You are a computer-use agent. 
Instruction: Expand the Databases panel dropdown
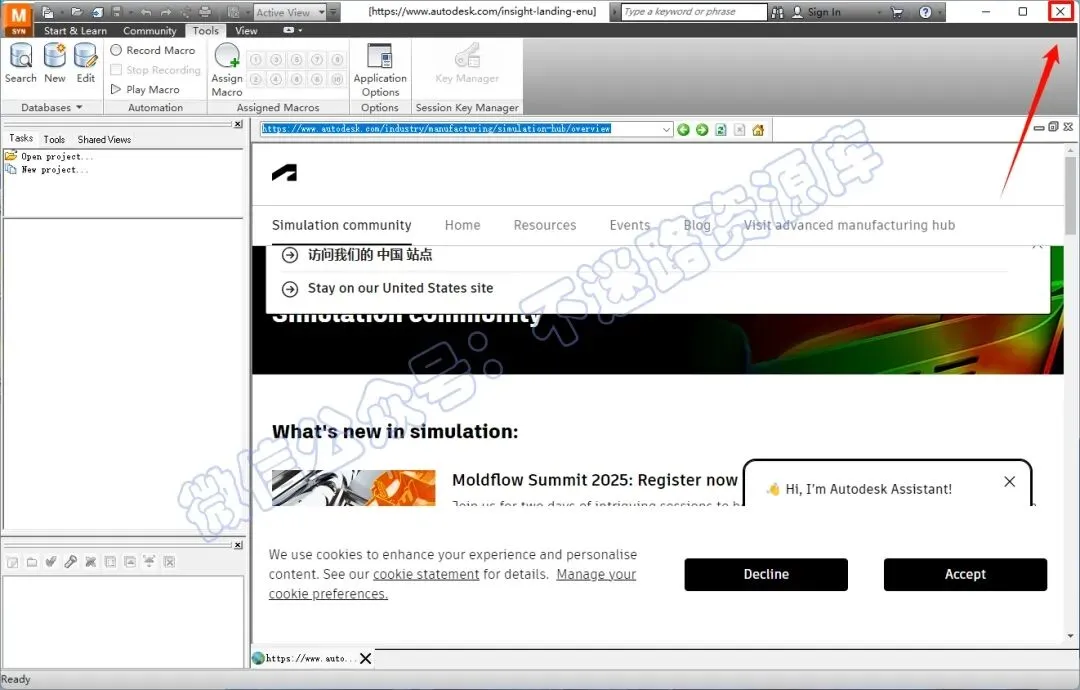(x=79, y=107)
